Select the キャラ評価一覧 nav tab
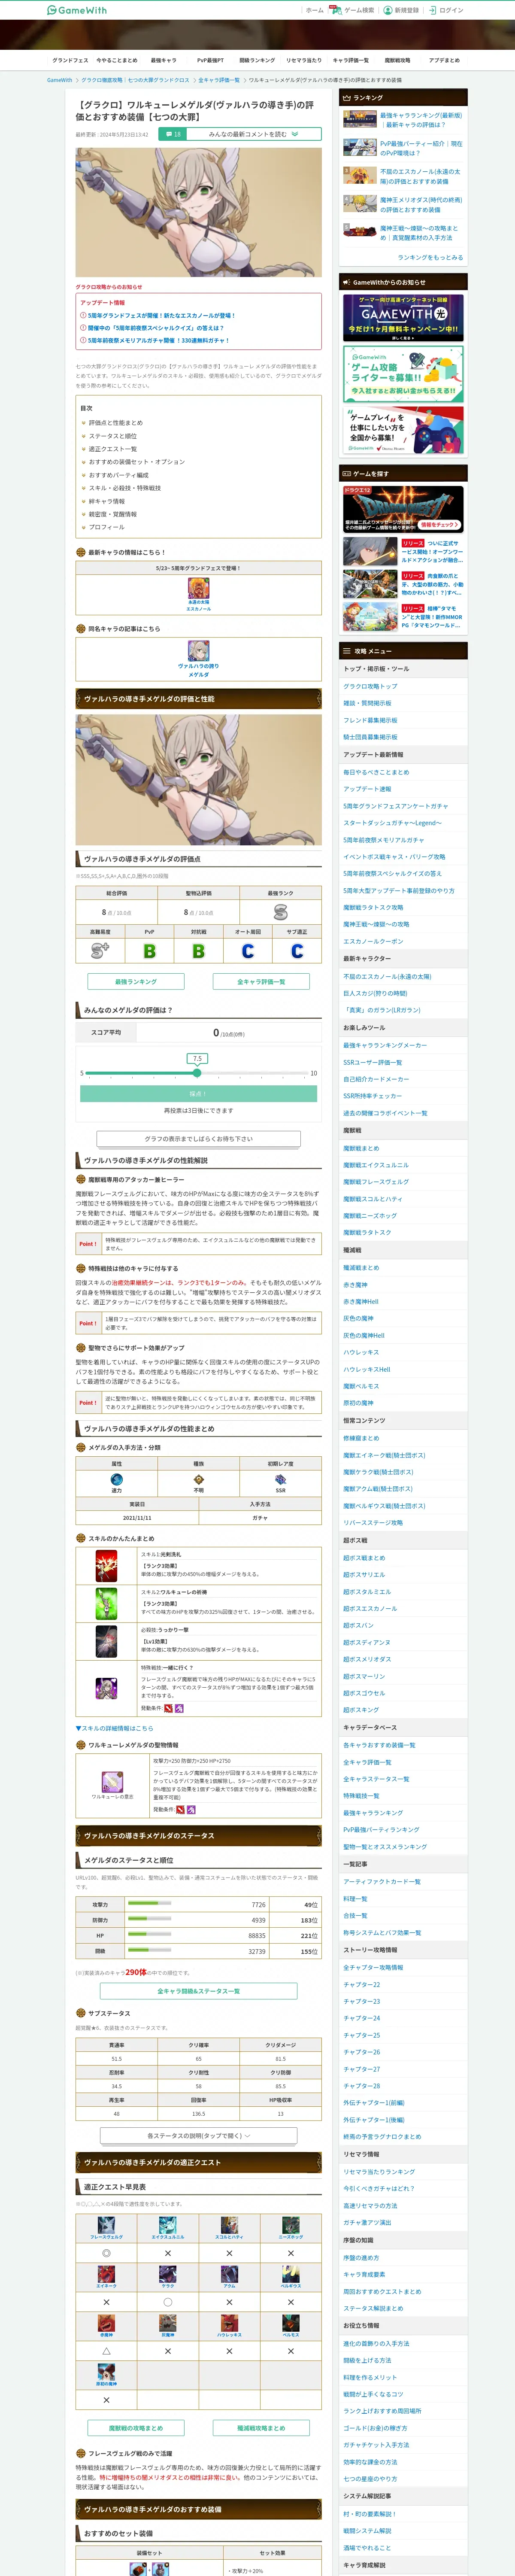This screenshot has height=2576, width=515. click(351, 60)
